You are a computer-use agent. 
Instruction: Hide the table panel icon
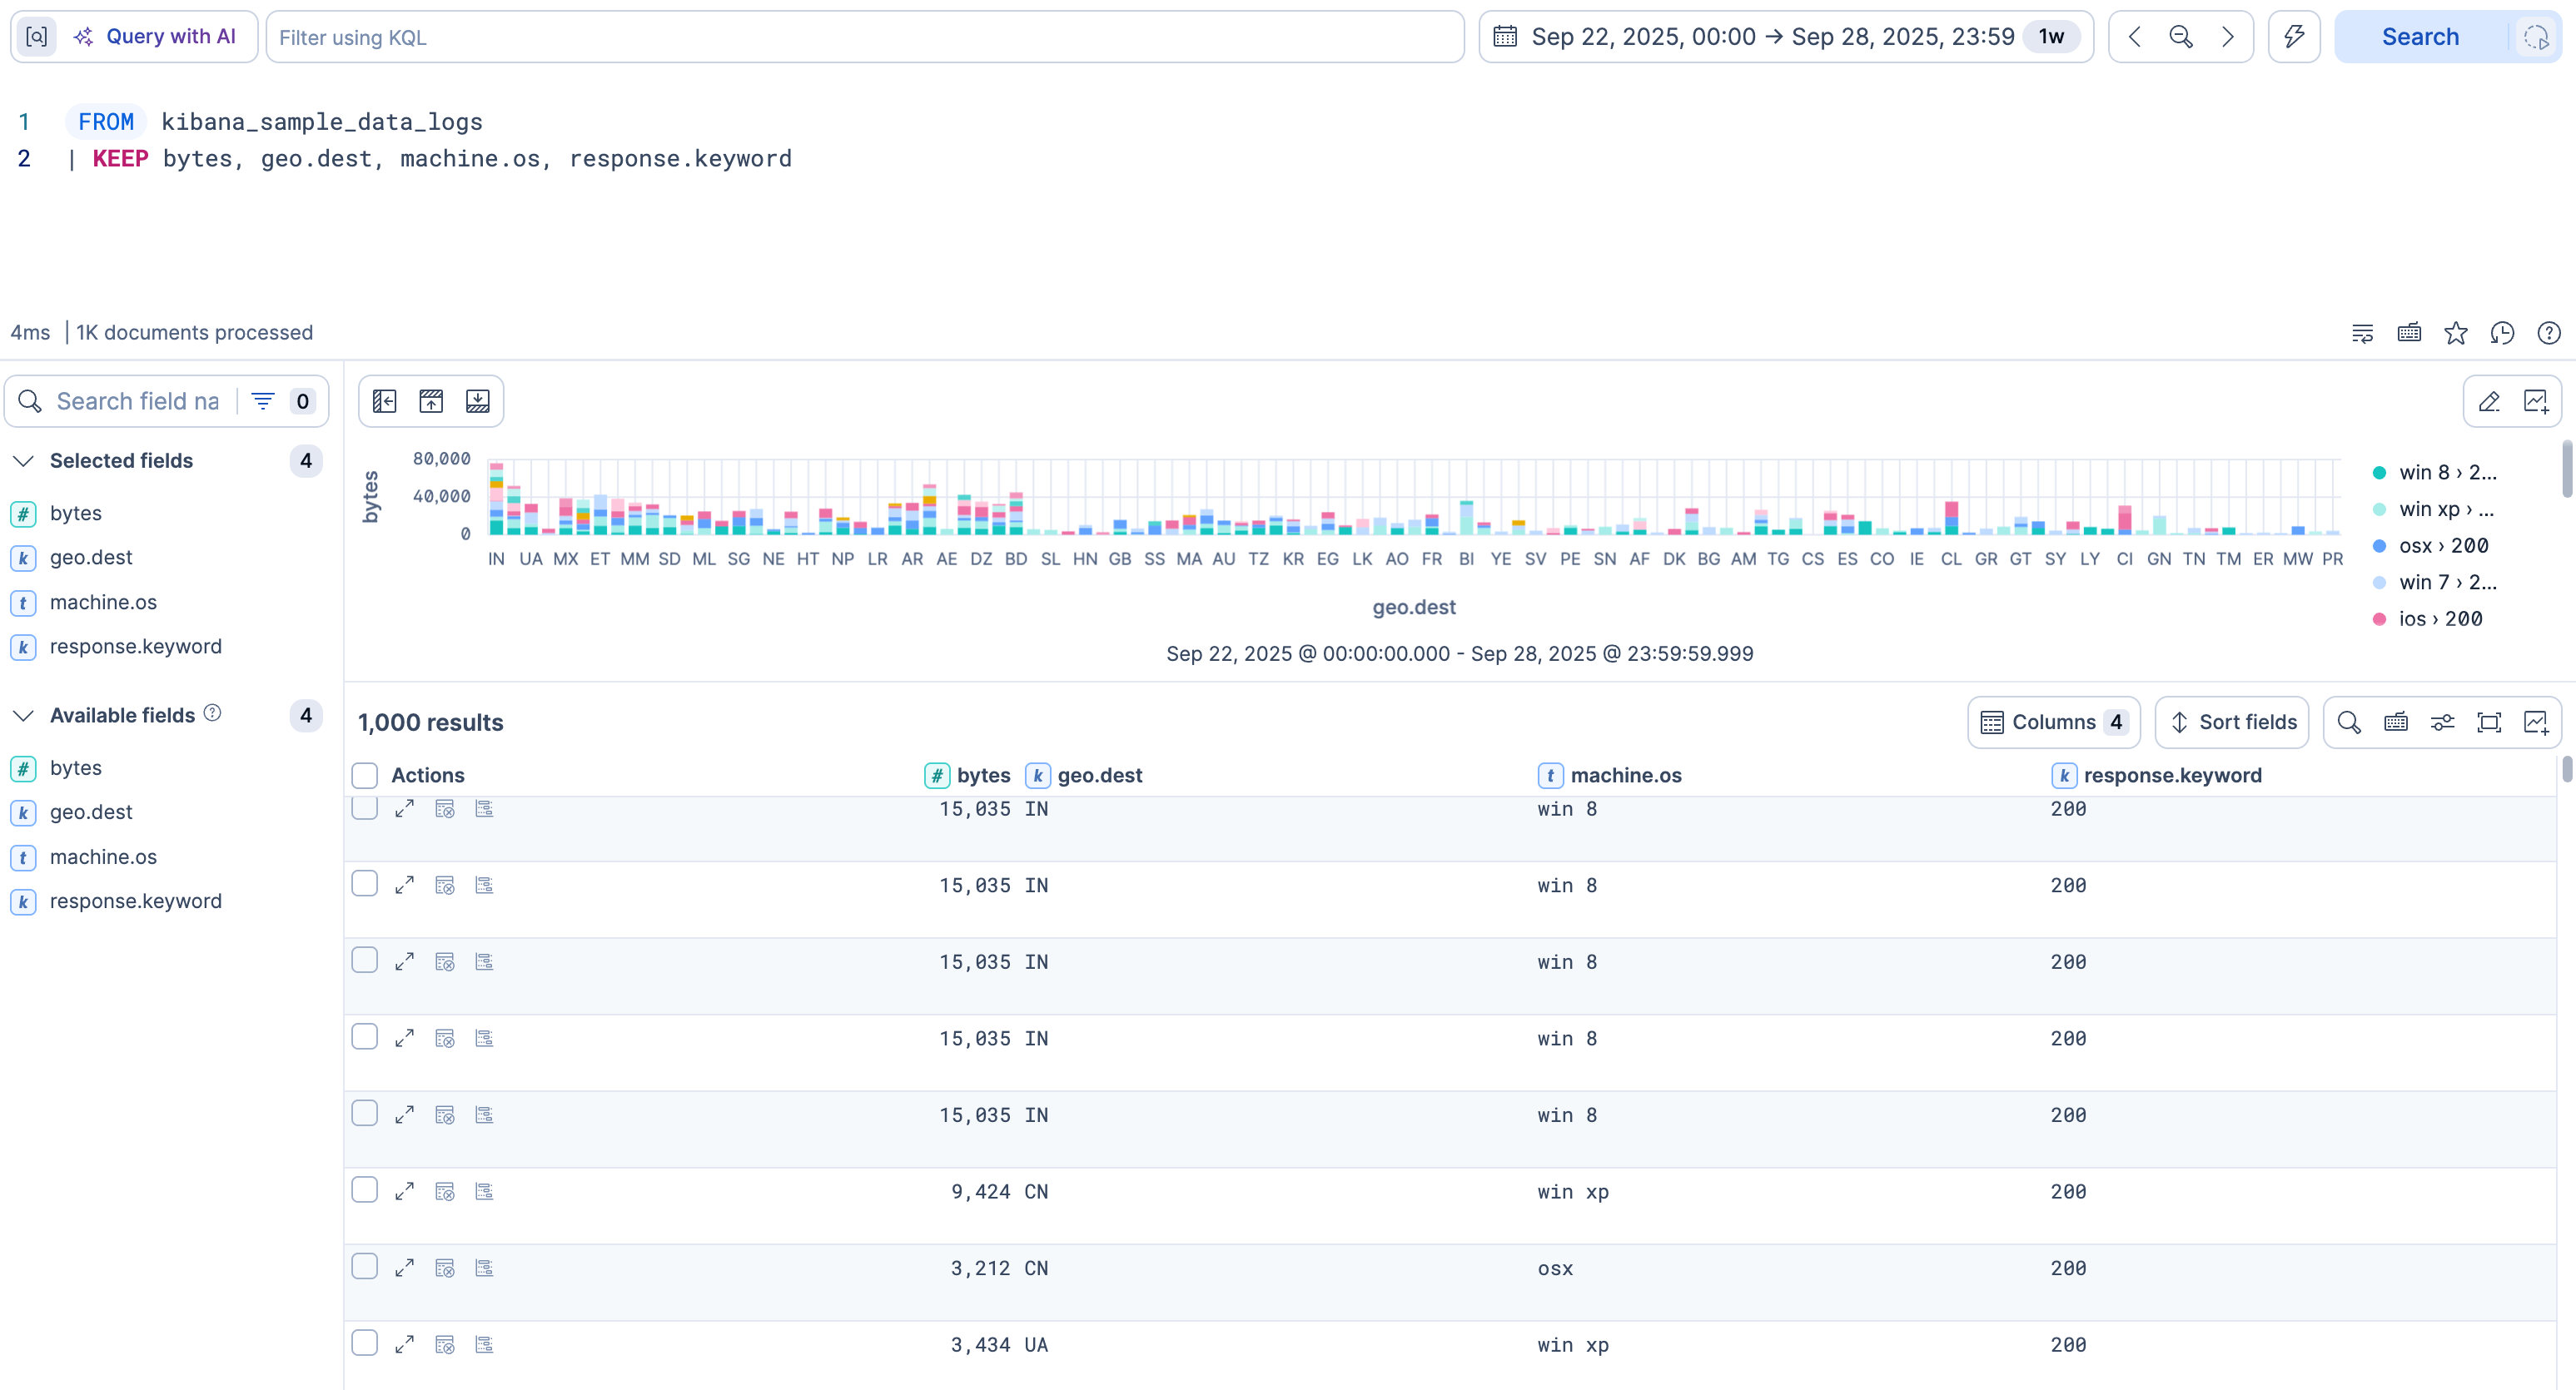coord(478,401)
